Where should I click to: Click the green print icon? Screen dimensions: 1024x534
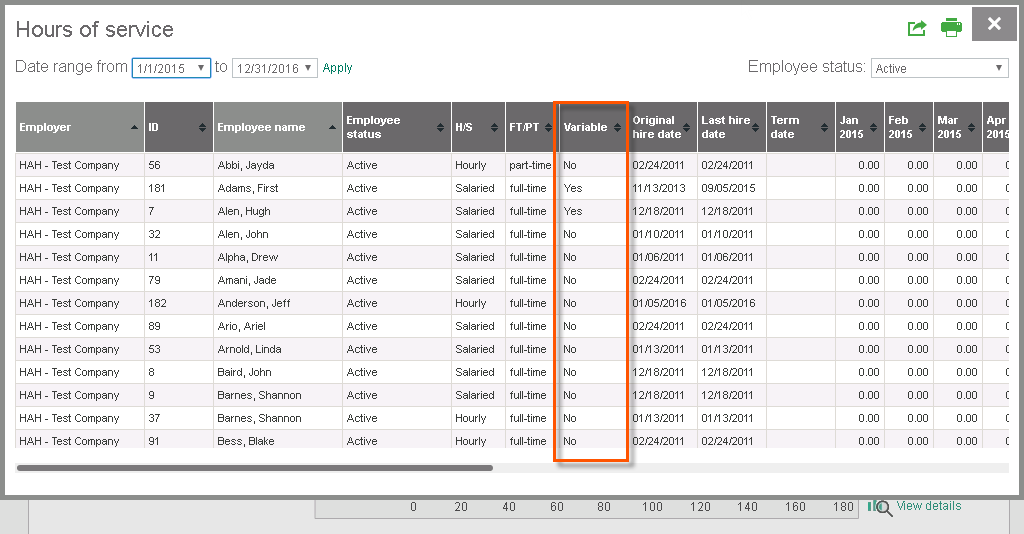coord(951,28)
